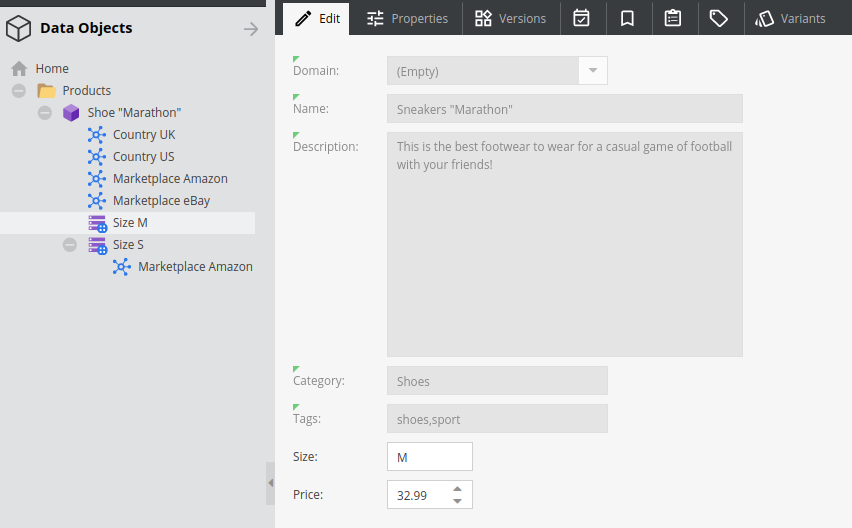Screen dimensions: 852x528
Task: Click the Country US node icon
Action: (97, 157)
